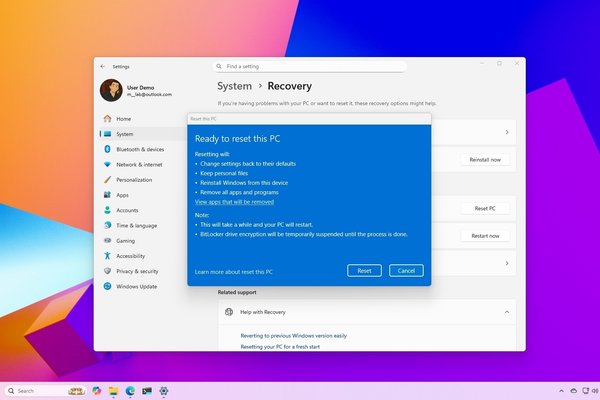Open Reverting to previous Windows version easily
Viewport: 600px width, 400px height.
pyautogui.click(x=293, y=336)
